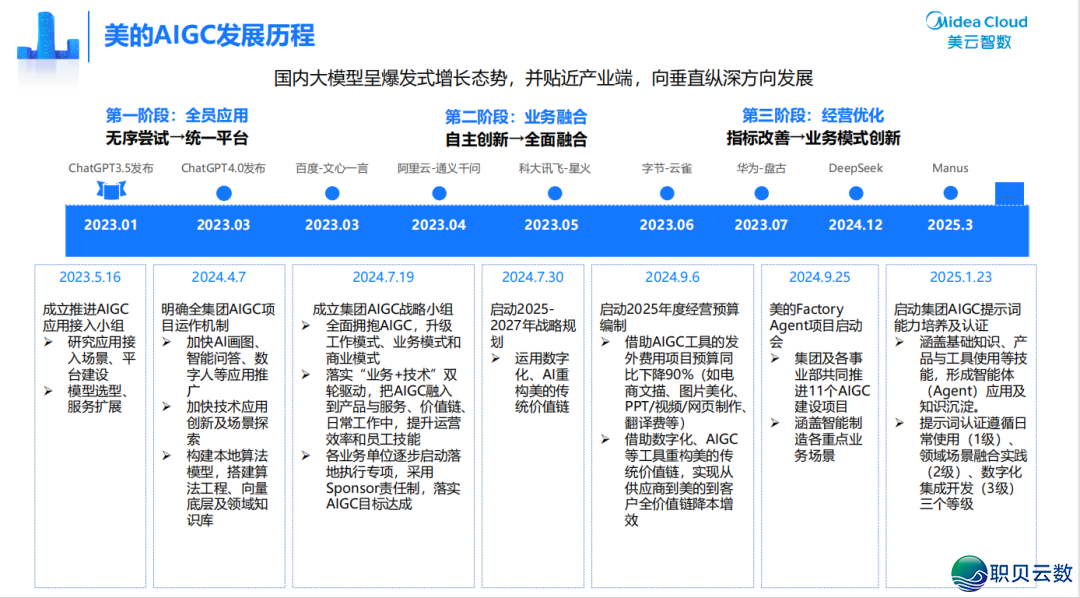The width and height of the screenshot is (1080, 598).
Task: Click the line 无序尝试→统一平台
Action: tap(176, 138)
